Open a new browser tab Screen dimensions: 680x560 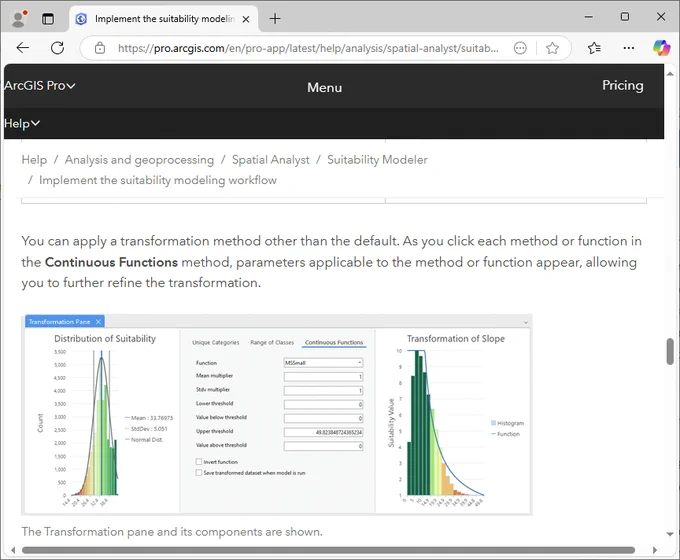click(x=275, y=19)
